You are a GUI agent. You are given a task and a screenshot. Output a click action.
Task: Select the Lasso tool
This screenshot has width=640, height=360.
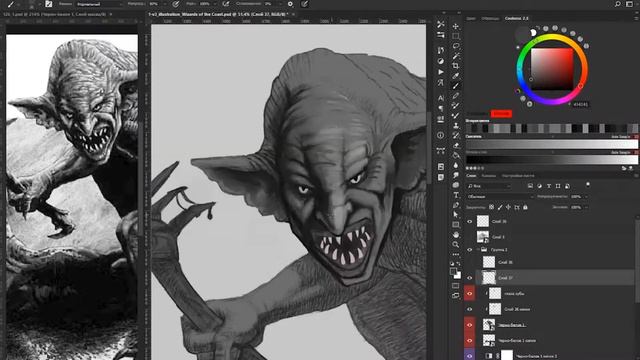point(456,46)
